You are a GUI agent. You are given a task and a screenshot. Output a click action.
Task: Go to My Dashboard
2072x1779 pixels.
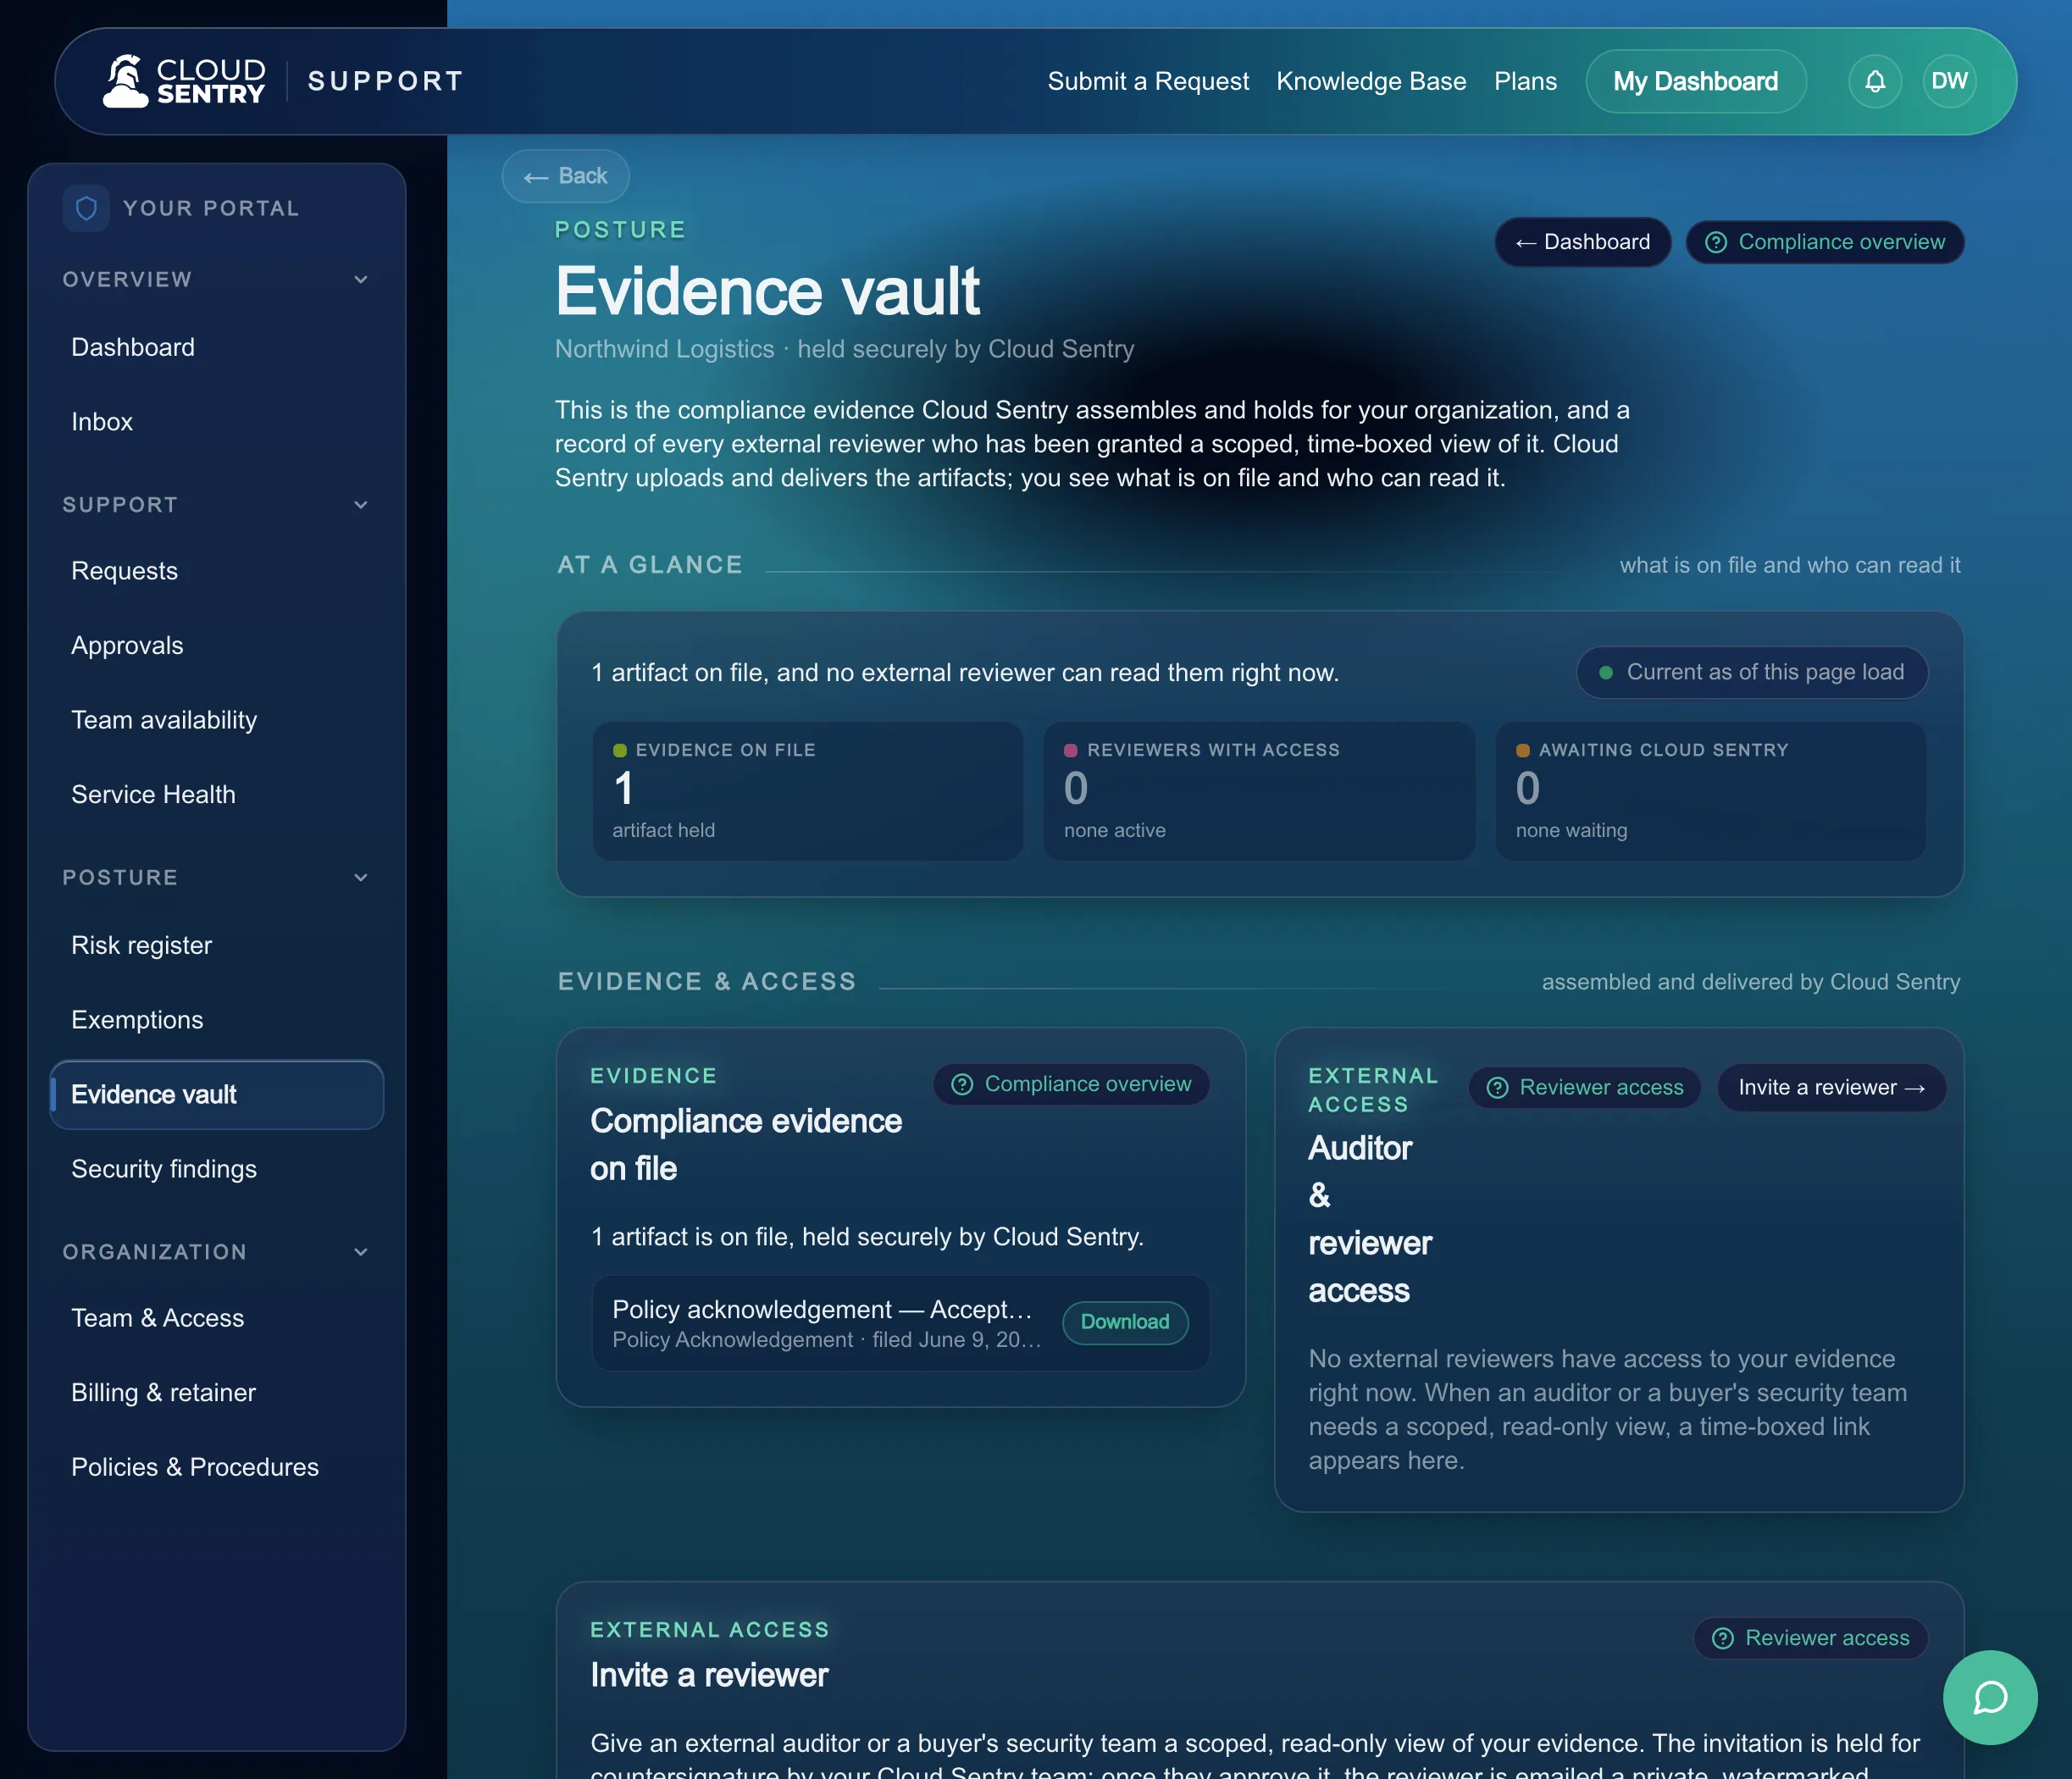(1695, 81)
